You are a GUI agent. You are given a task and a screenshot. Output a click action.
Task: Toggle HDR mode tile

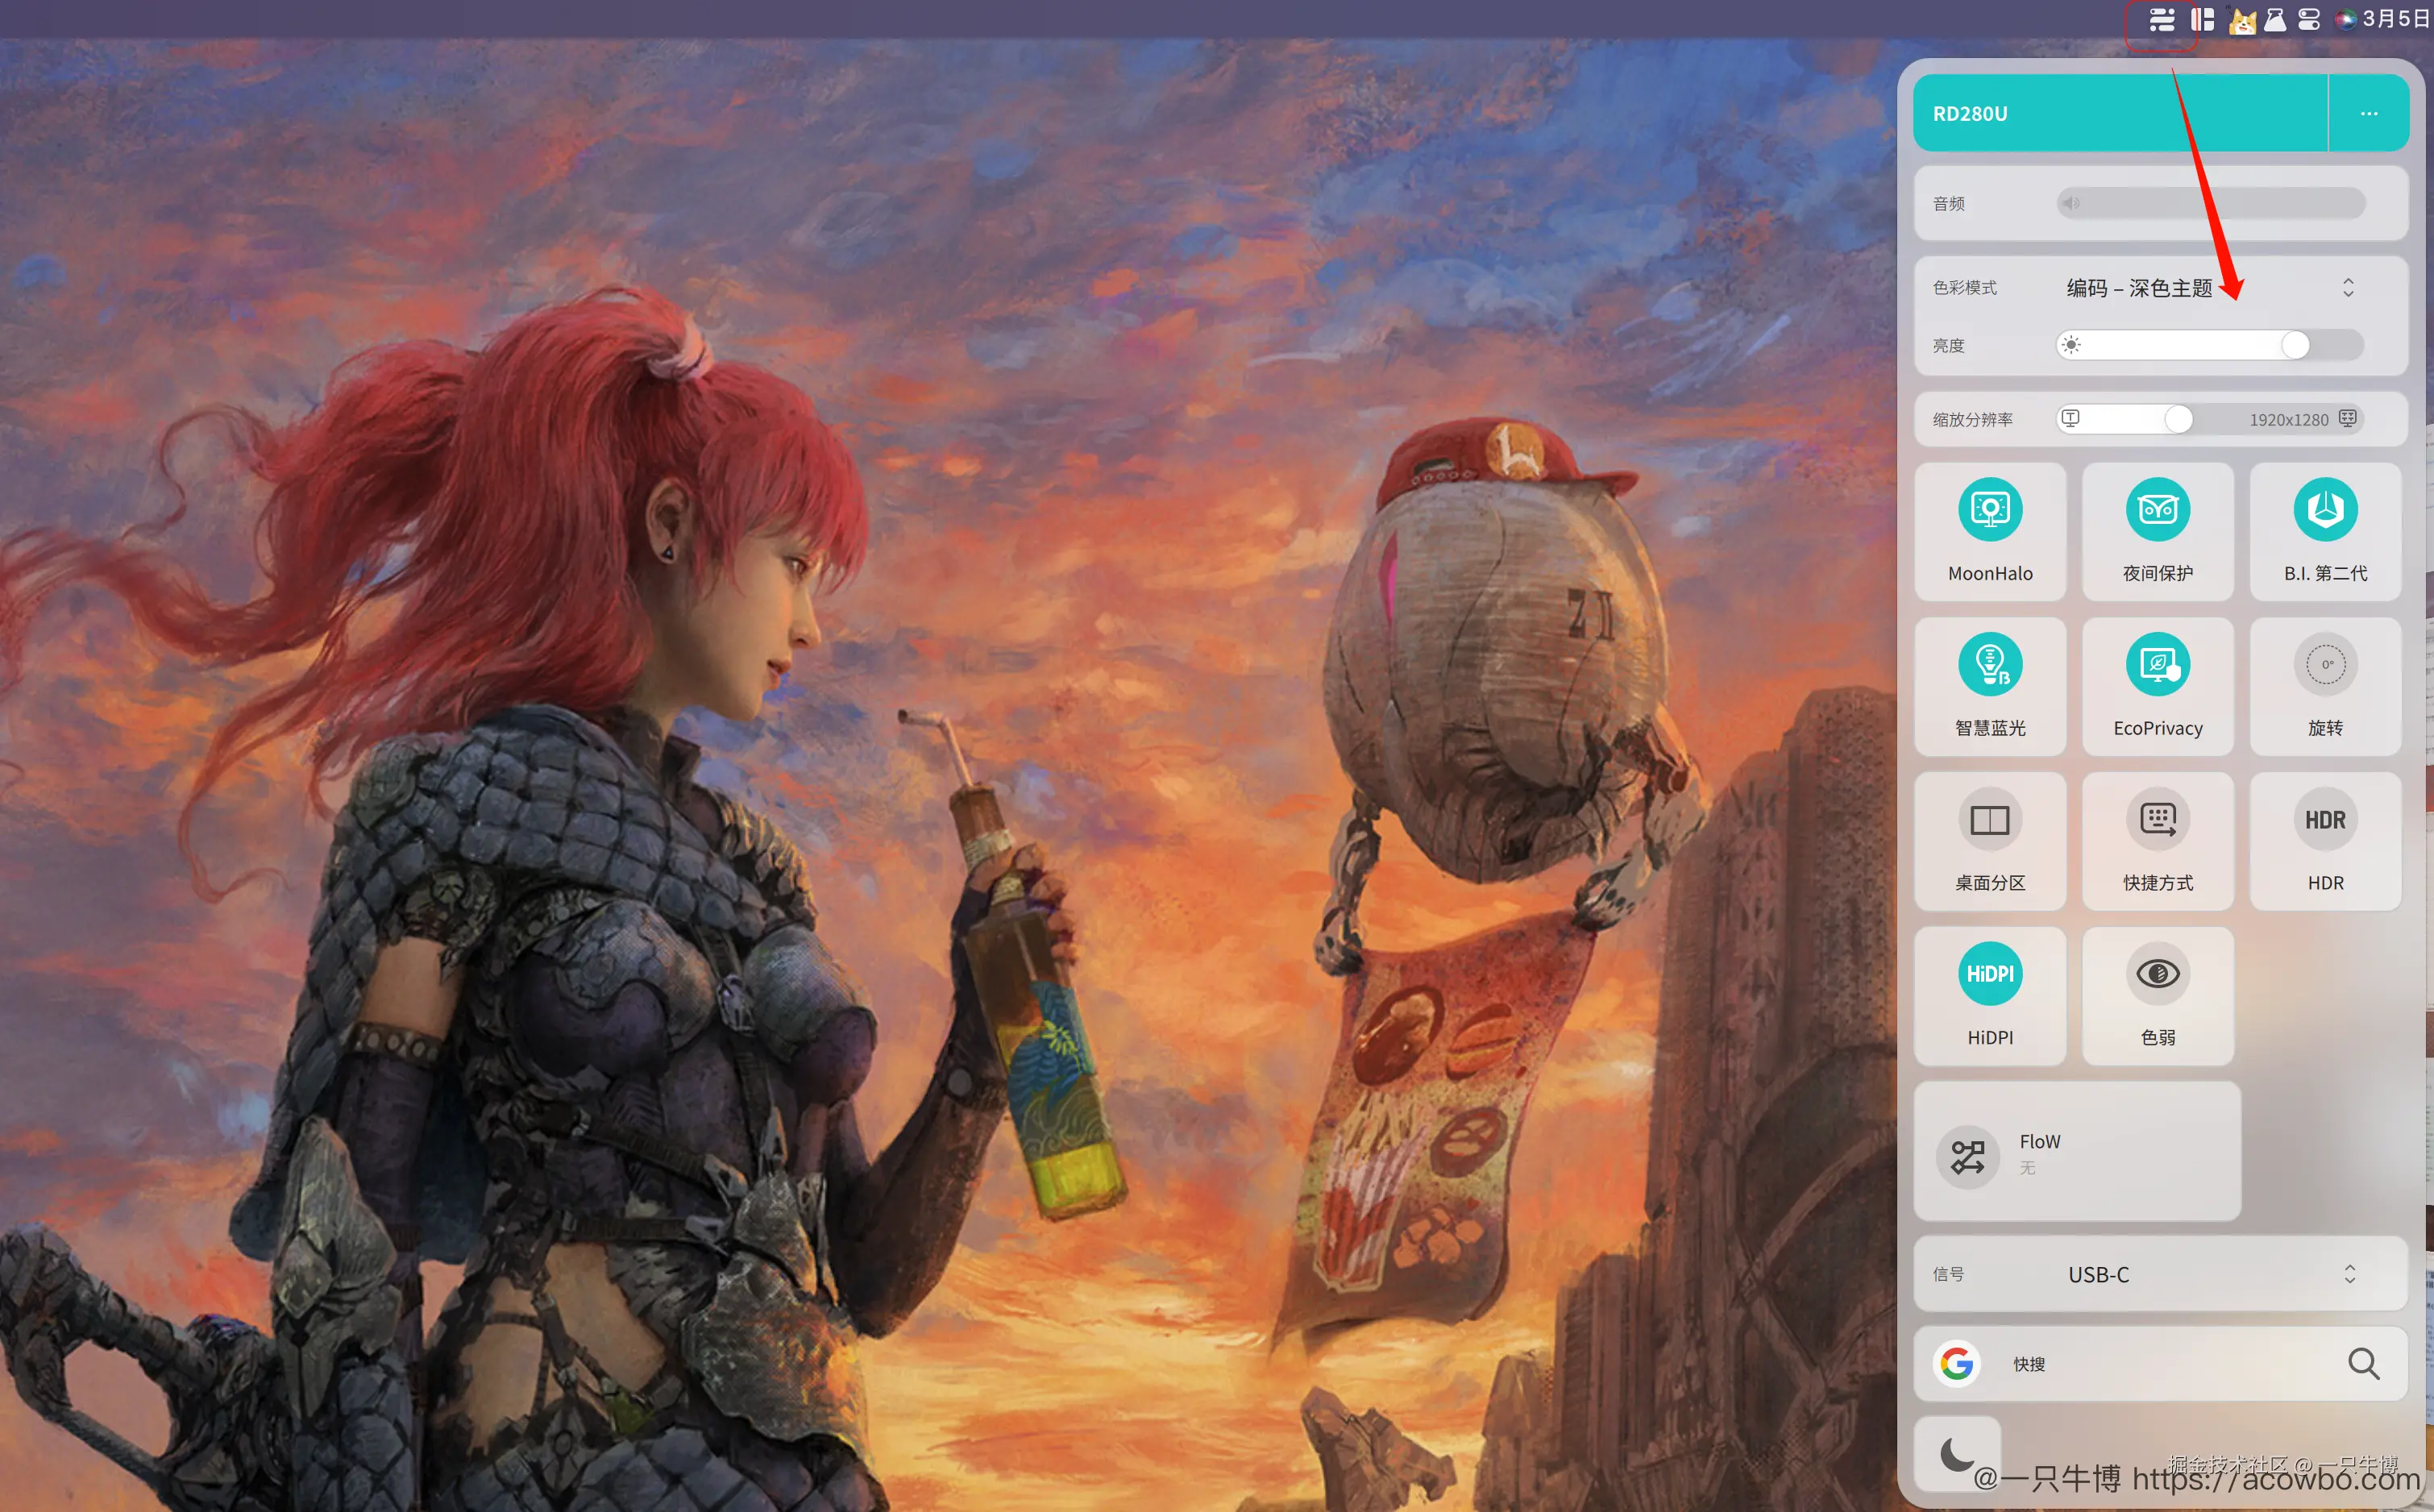click(x=2324, y=820)
